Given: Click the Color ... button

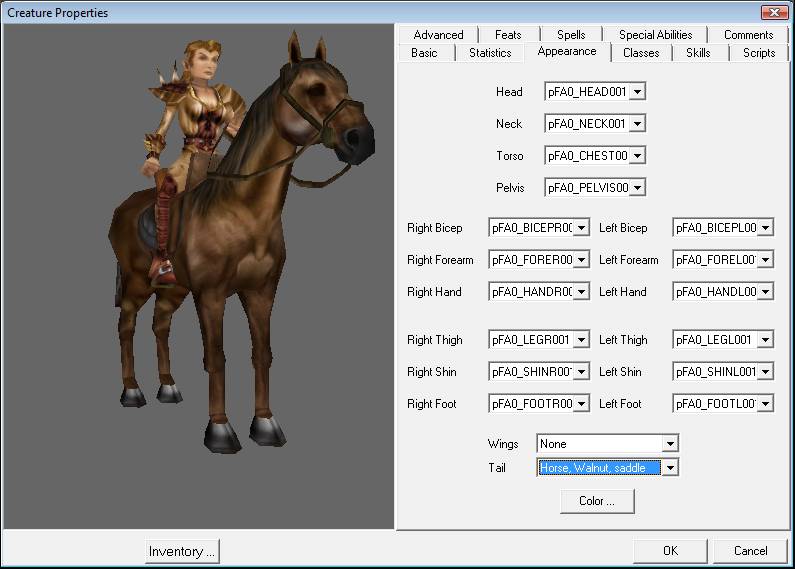Looking at the screenshot, I should click(597, 501).
